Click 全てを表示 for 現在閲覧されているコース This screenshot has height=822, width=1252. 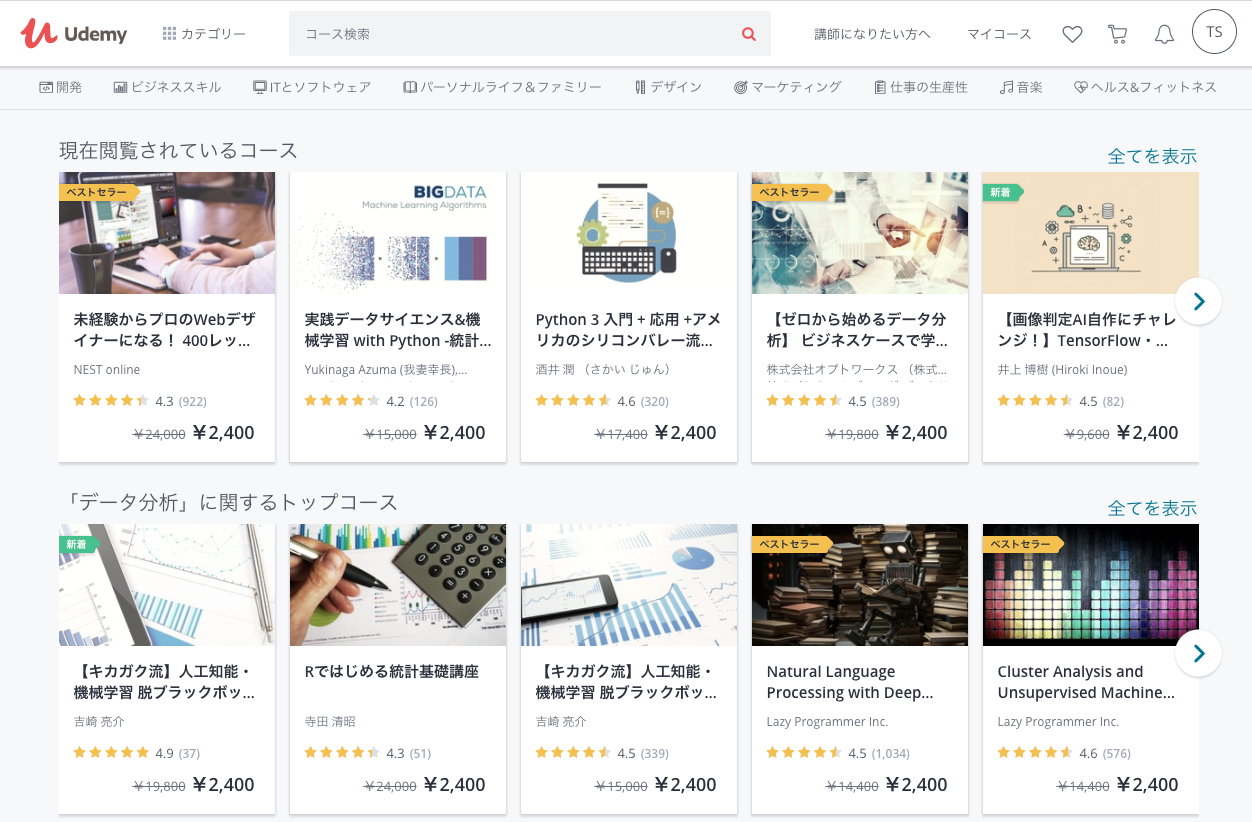click(1152, 156)
